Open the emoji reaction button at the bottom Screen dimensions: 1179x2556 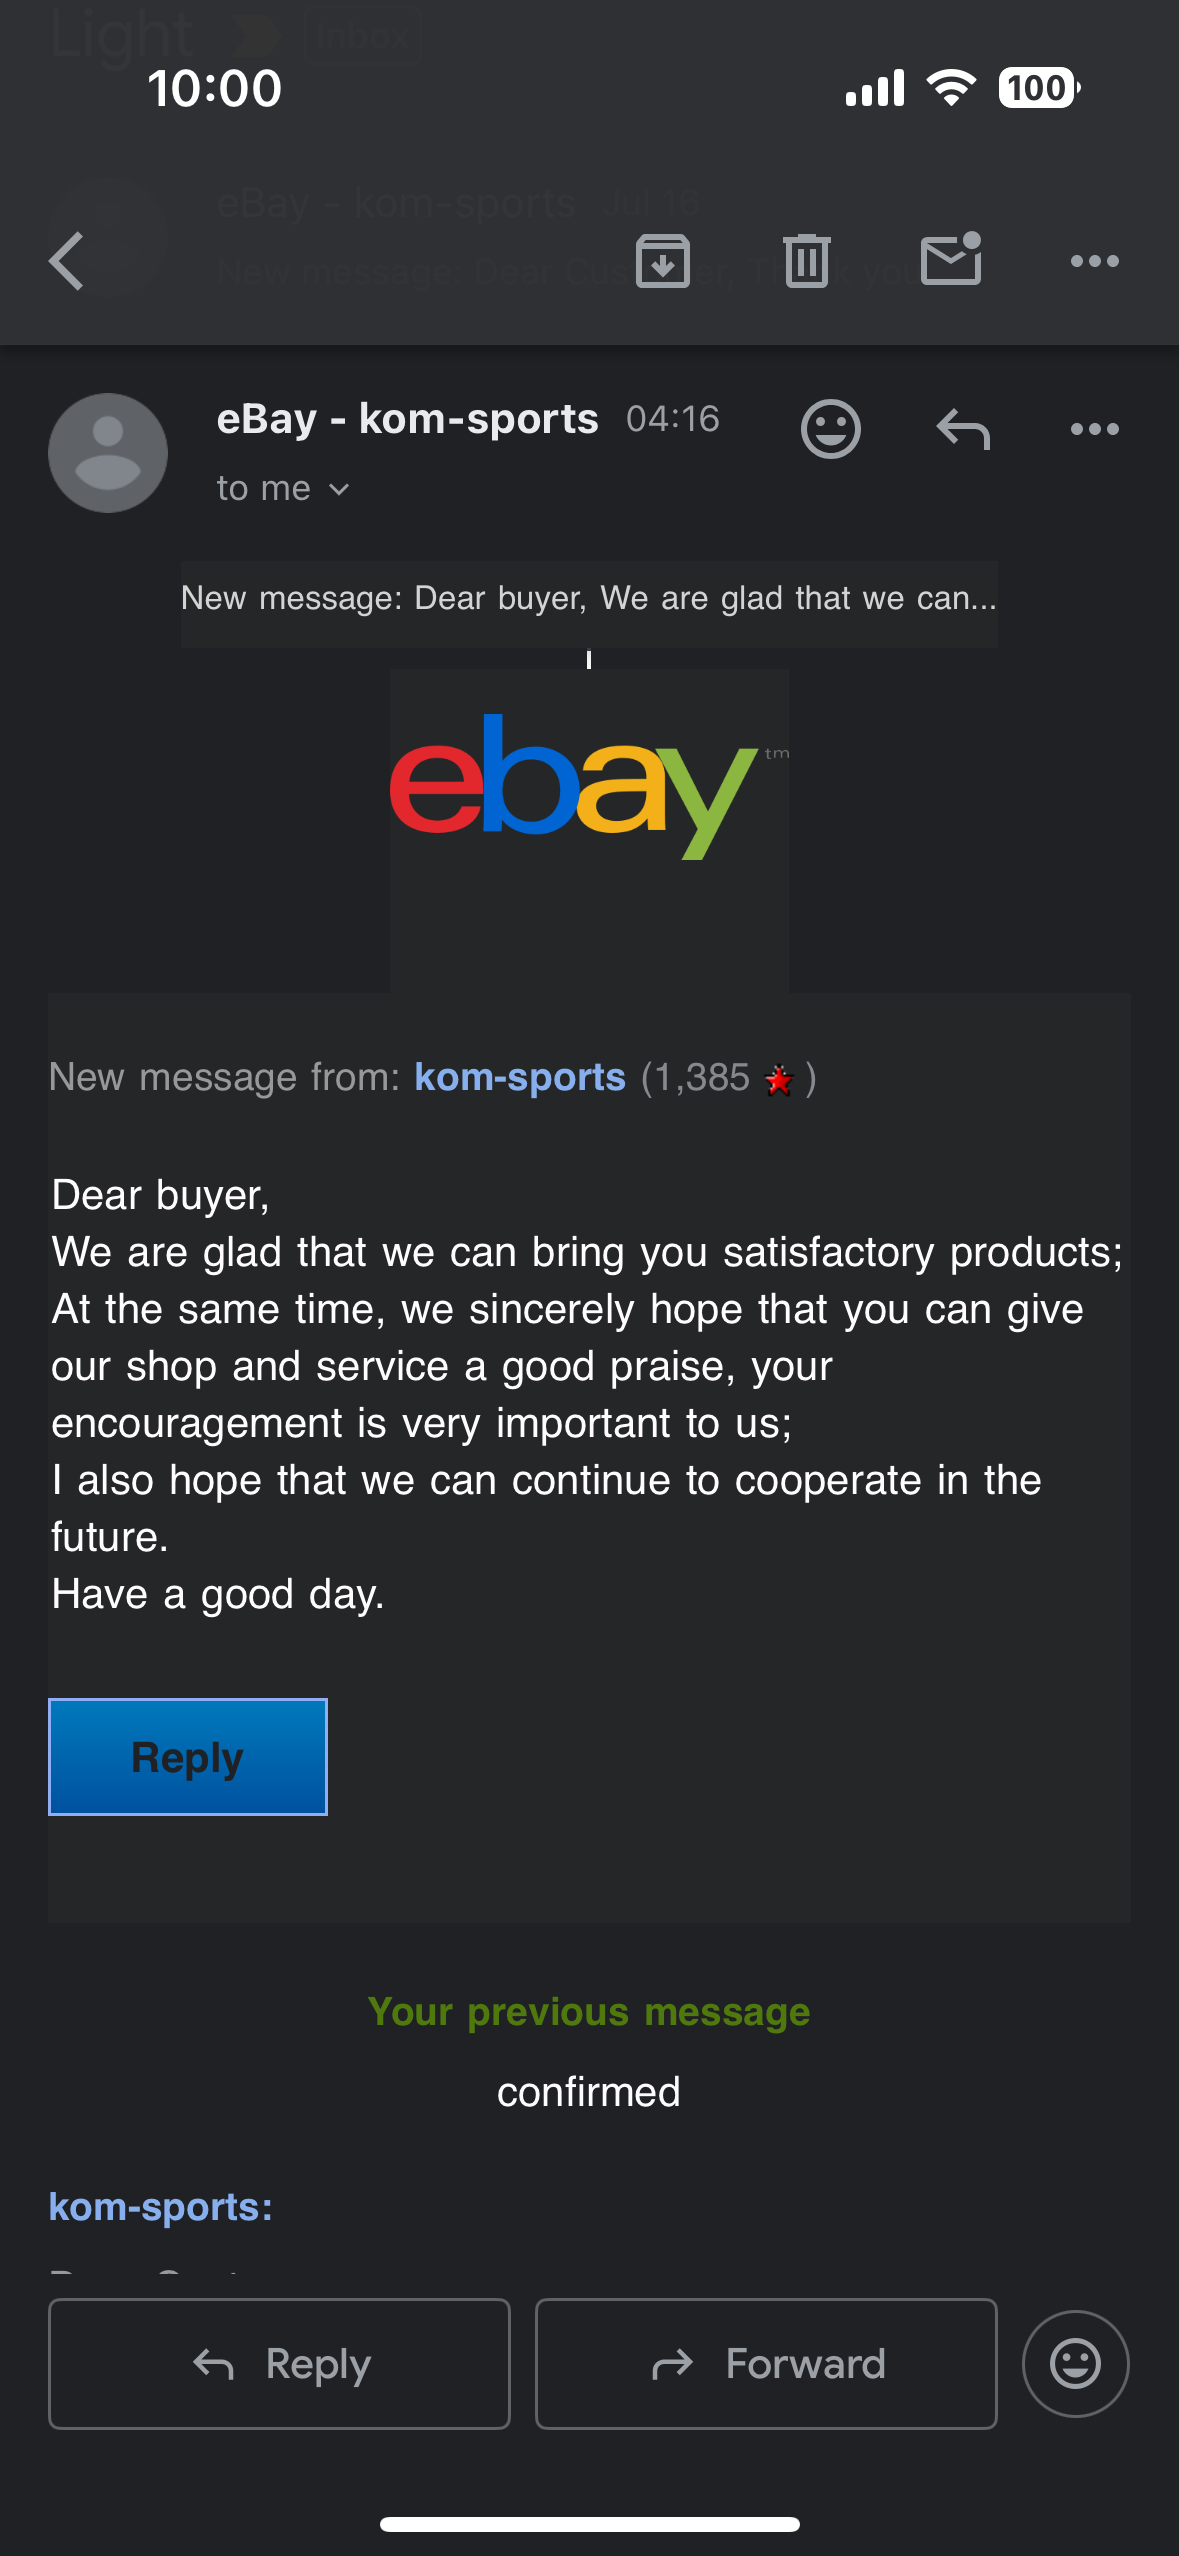[x=1076, y=2364]
